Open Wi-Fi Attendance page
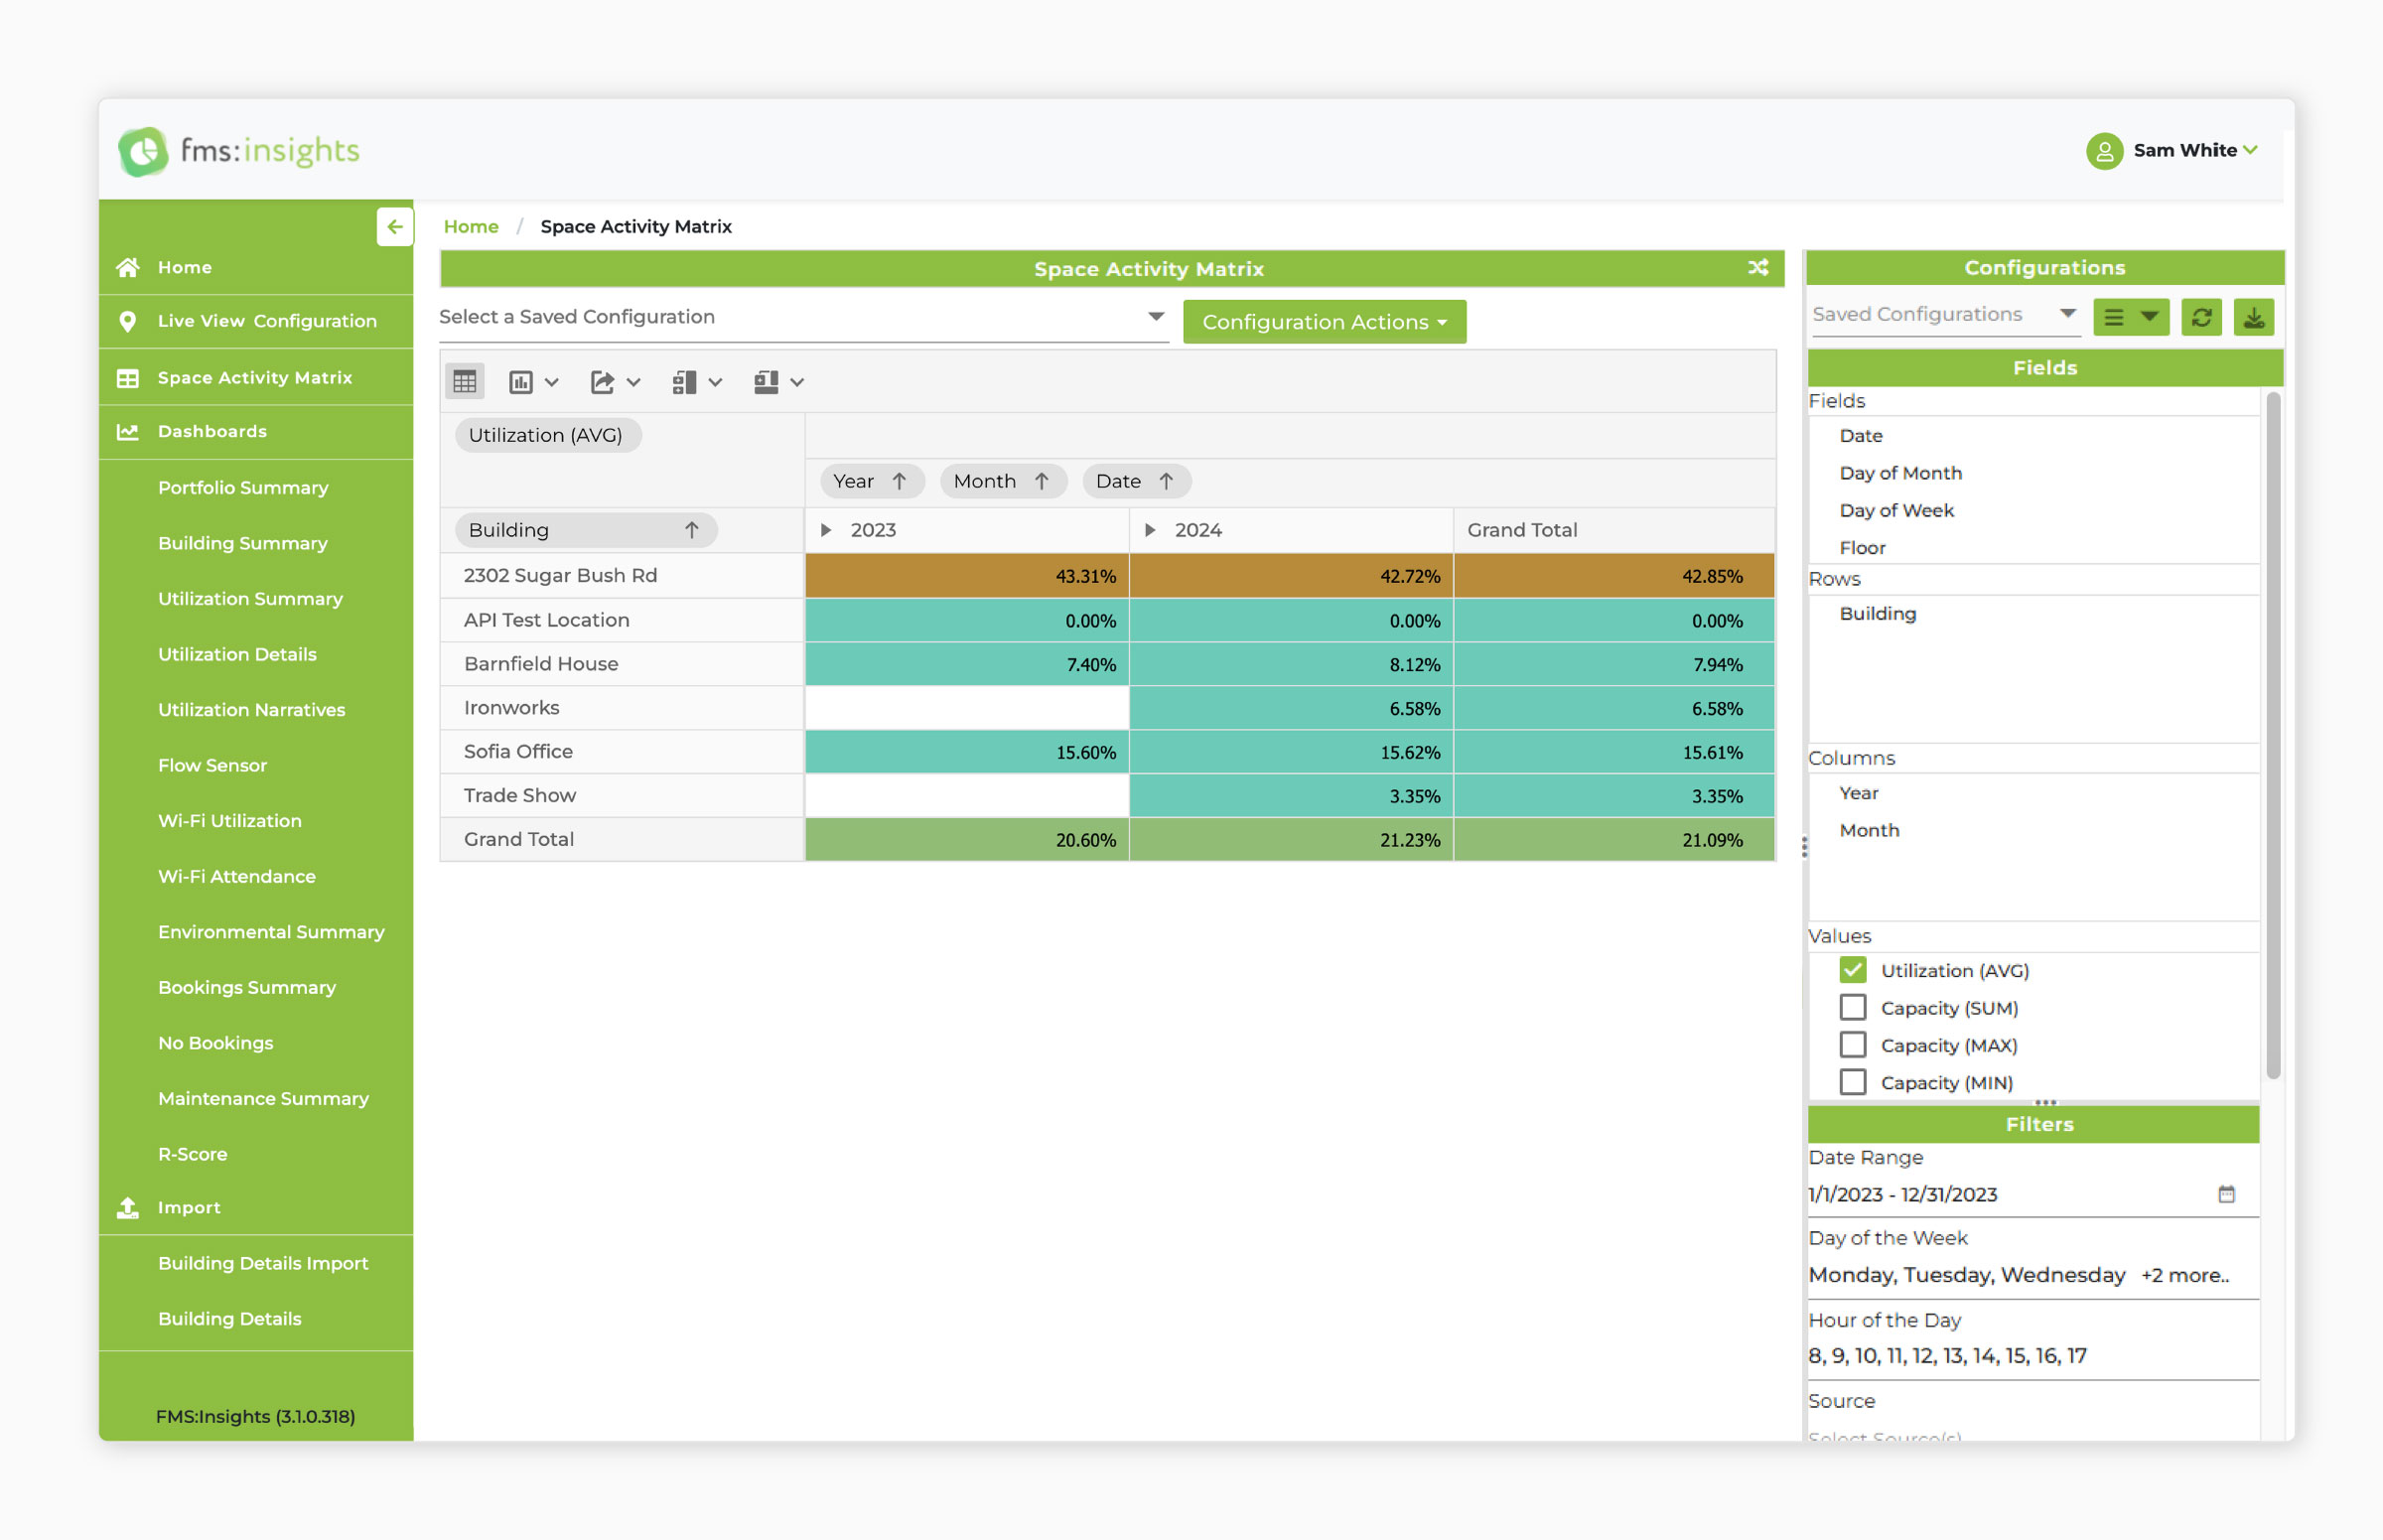 tap(236, 876)
